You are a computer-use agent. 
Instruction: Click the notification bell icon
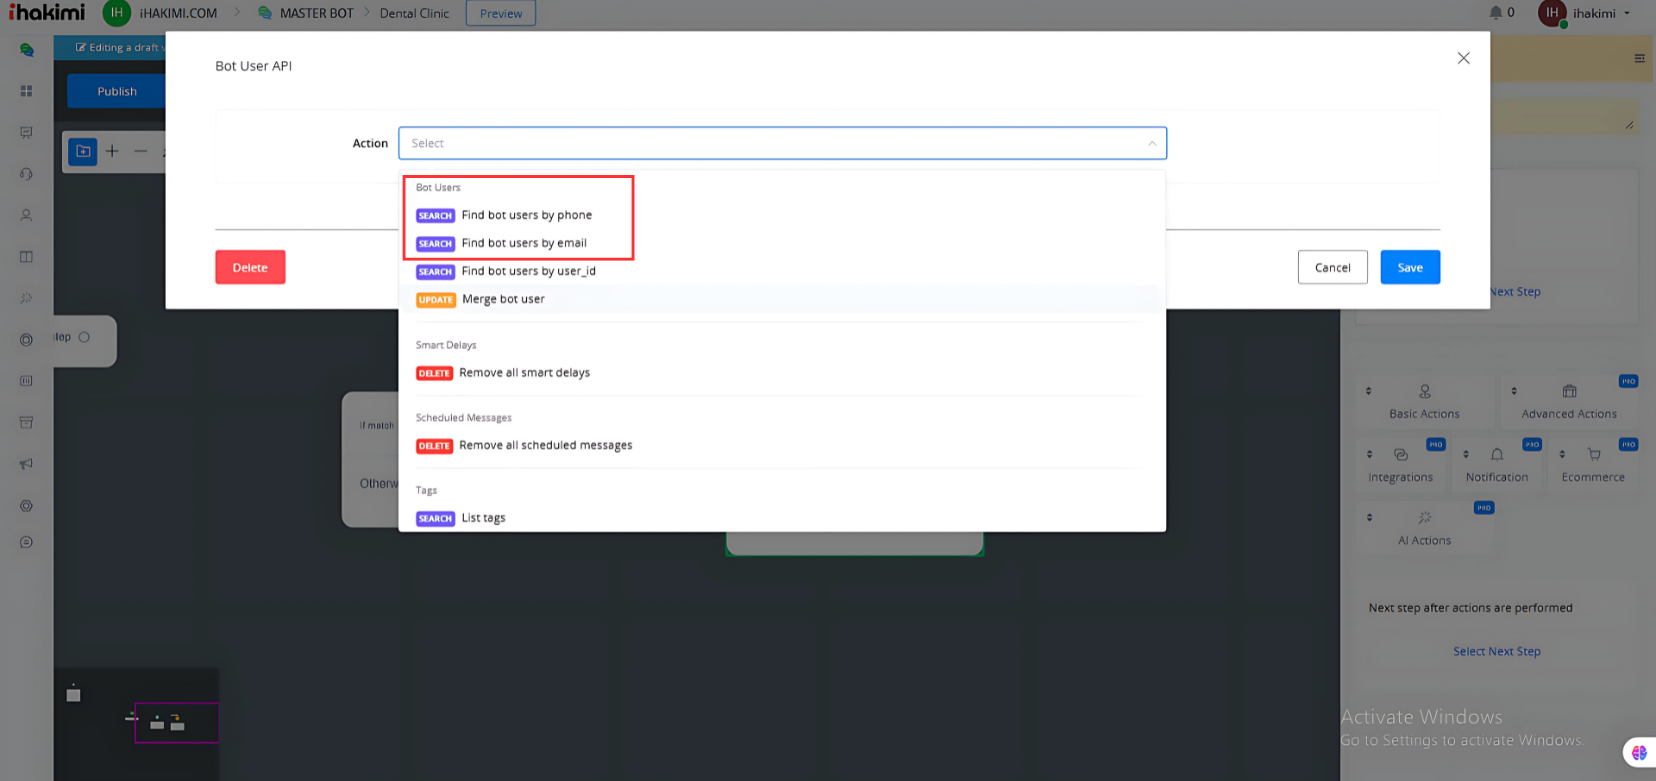click(x=1495, y=13)
